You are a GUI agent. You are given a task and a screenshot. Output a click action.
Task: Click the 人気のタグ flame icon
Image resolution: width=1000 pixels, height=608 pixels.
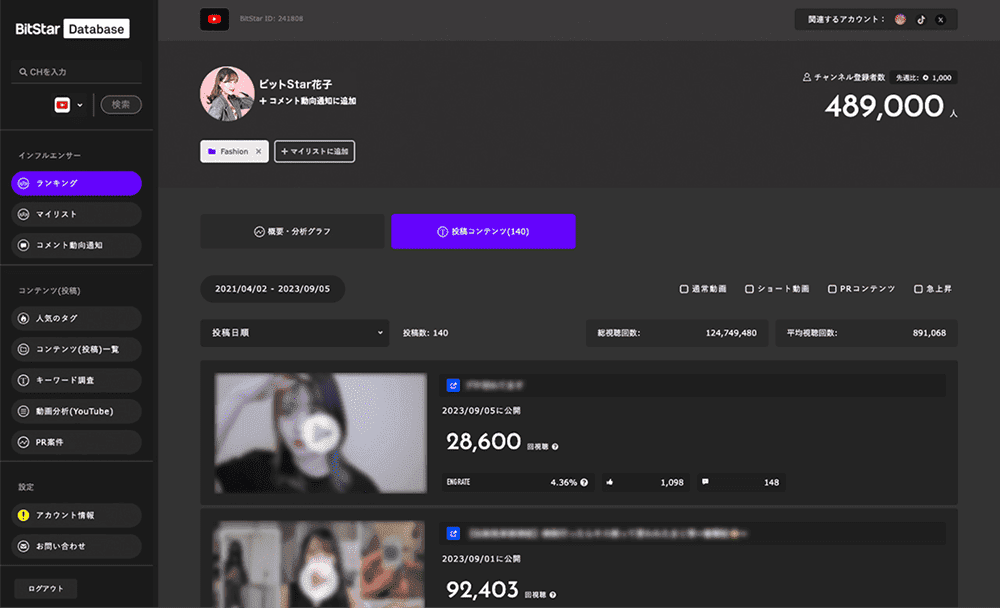click(24, 318)
